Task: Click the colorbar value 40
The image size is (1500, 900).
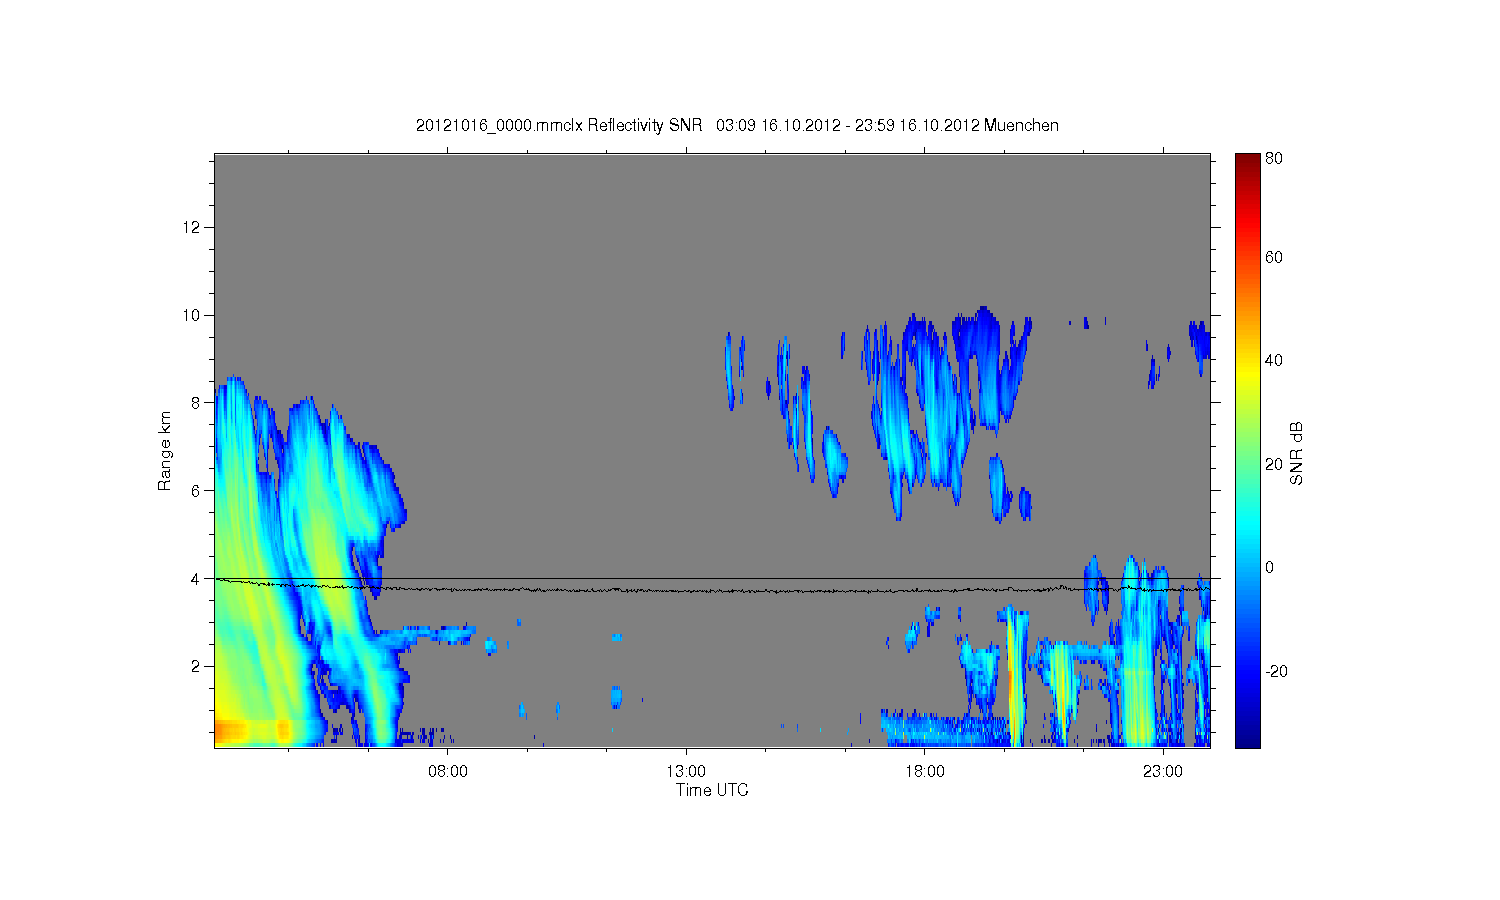Action: [1274, 361]
